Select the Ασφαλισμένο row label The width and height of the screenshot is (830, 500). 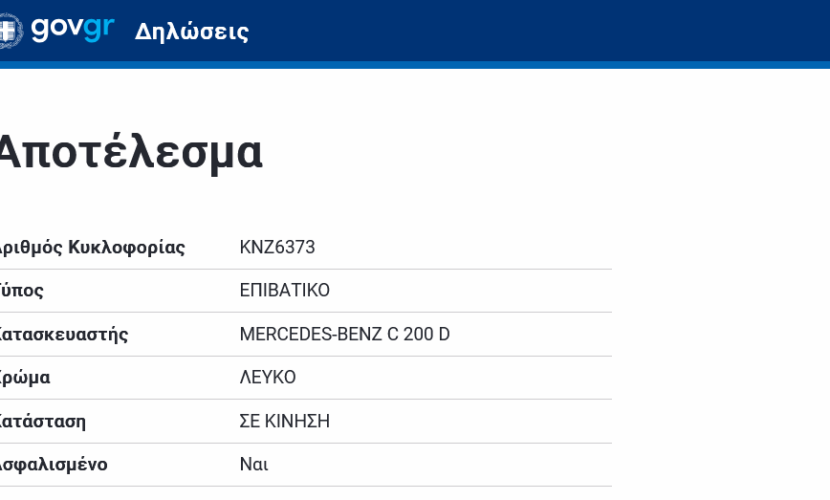tap(53, 465)
